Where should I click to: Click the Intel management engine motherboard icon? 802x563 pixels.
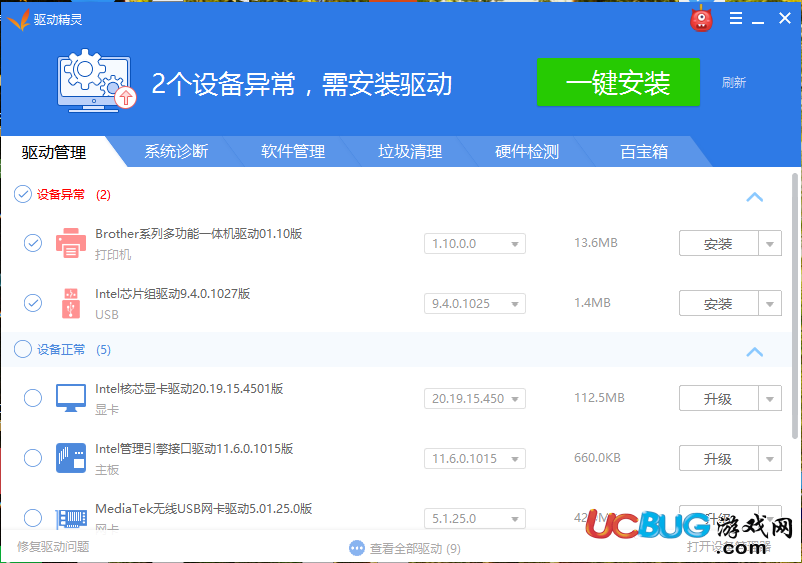[x=71, y=458]
